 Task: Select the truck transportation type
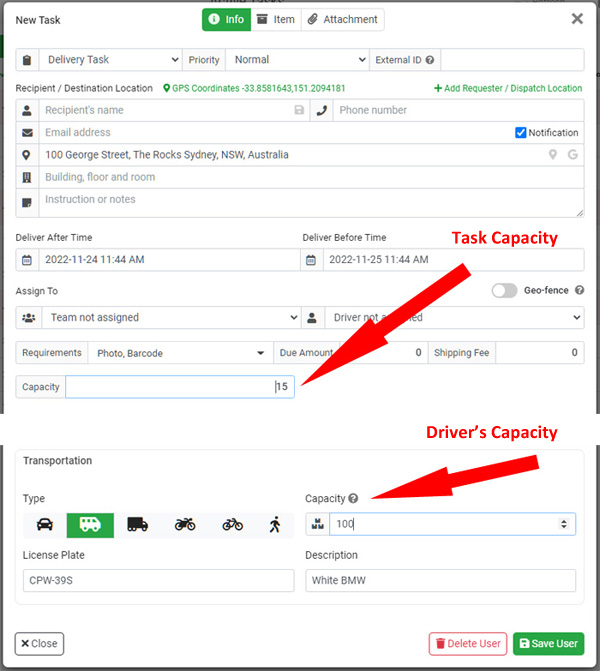click(x=137, y=525)
